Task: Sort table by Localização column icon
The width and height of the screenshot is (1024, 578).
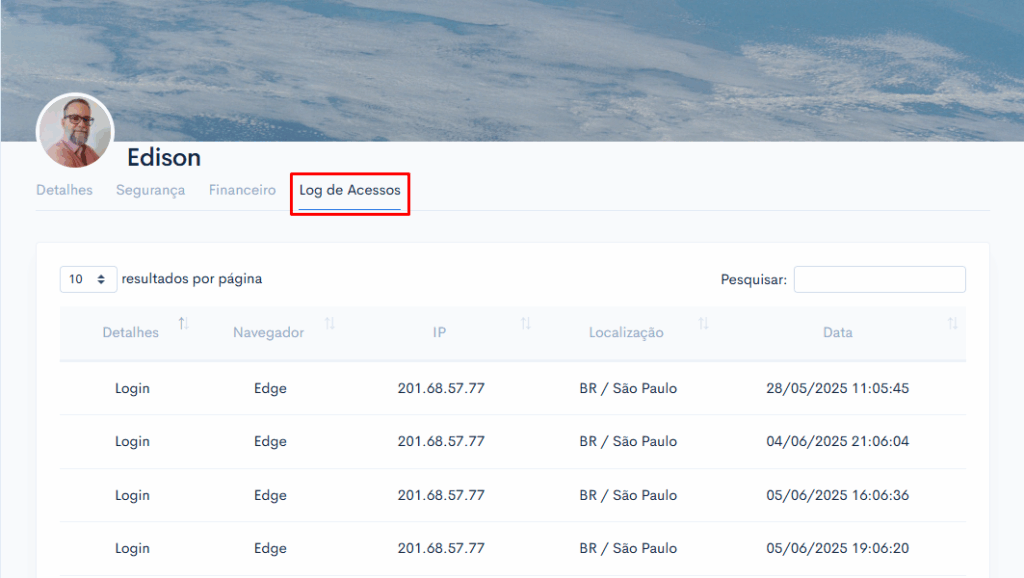Action: coord(703,323)
